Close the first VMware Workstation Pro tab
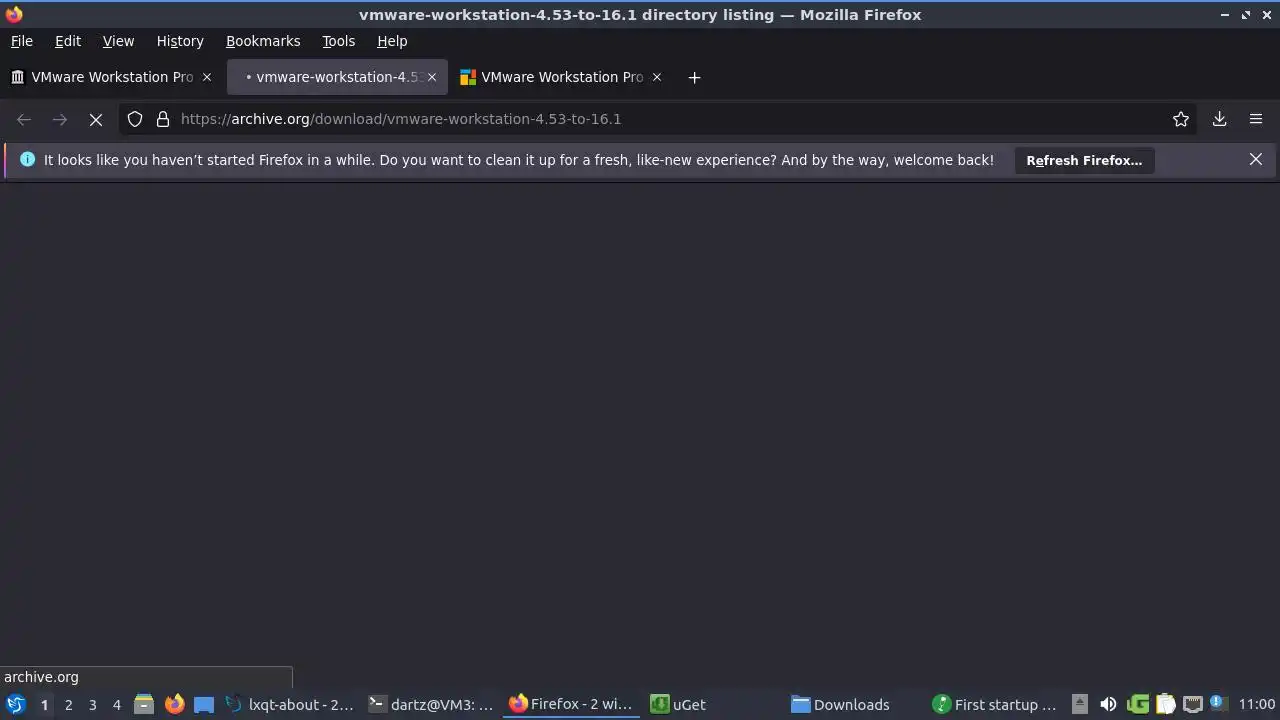The width and height of the screenshot is (1280, 720). tap(207, 77)
